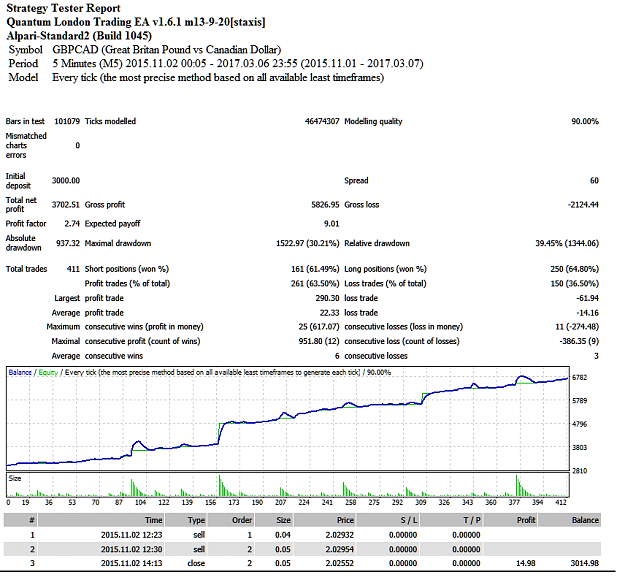Screen dimensions: 625x580
Task: Click the balance cell 3014.98
Action: click(x=585, y=563)
